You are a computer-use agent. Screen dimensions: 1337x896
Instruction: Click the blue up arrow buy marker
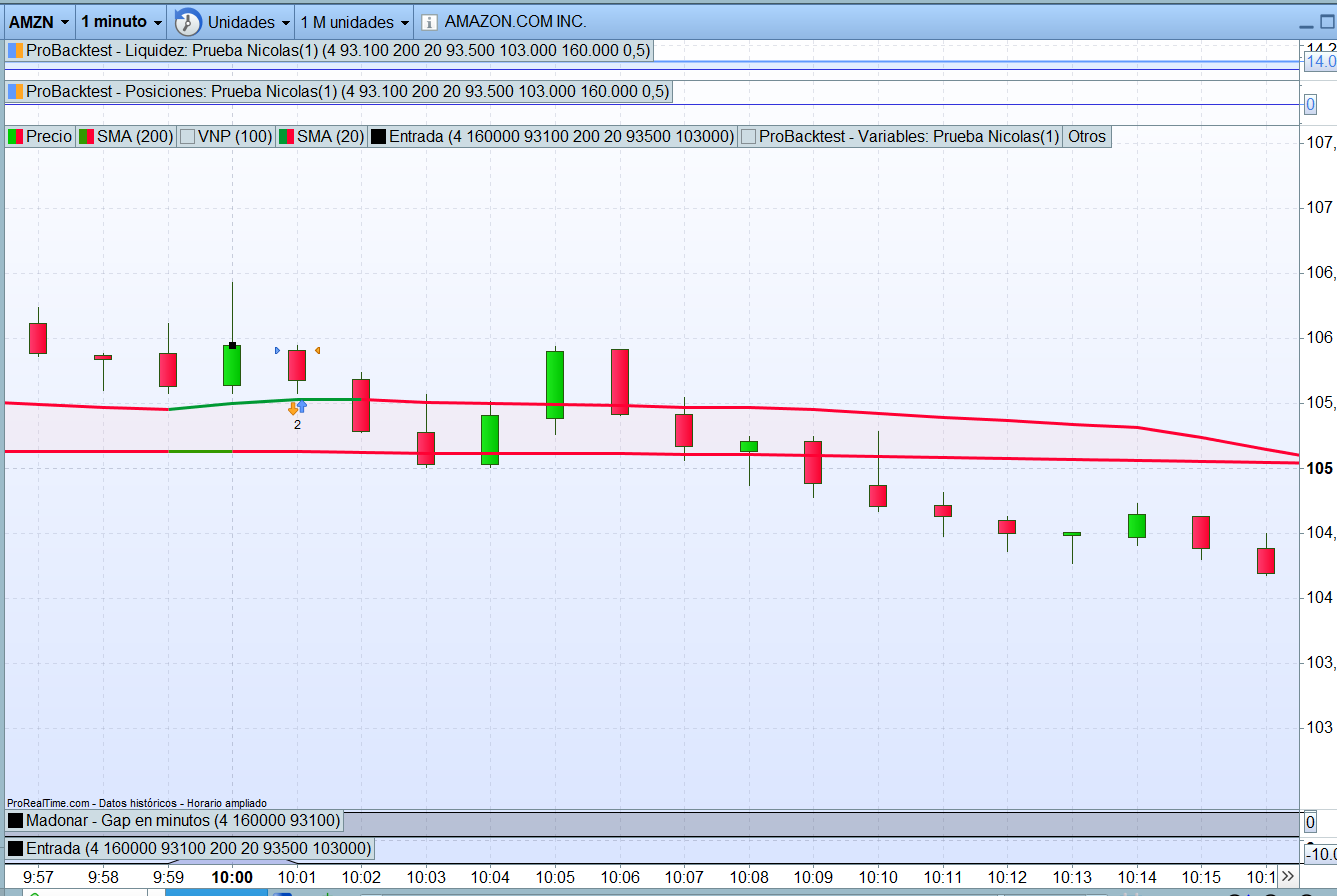302,407
